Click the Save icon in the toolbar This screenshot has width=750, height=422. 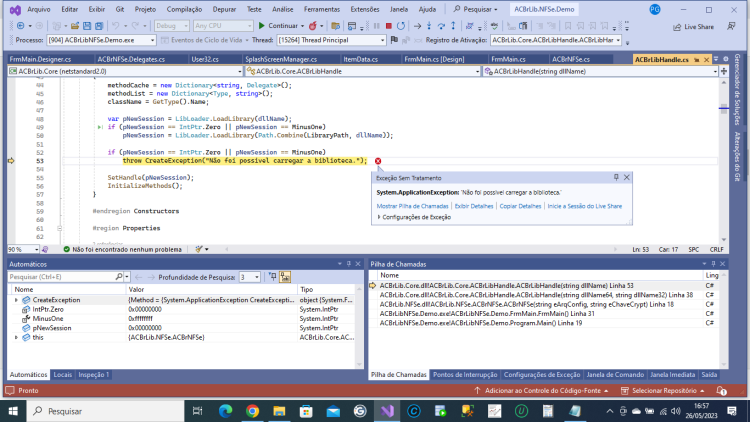click(x=87, y=26)
